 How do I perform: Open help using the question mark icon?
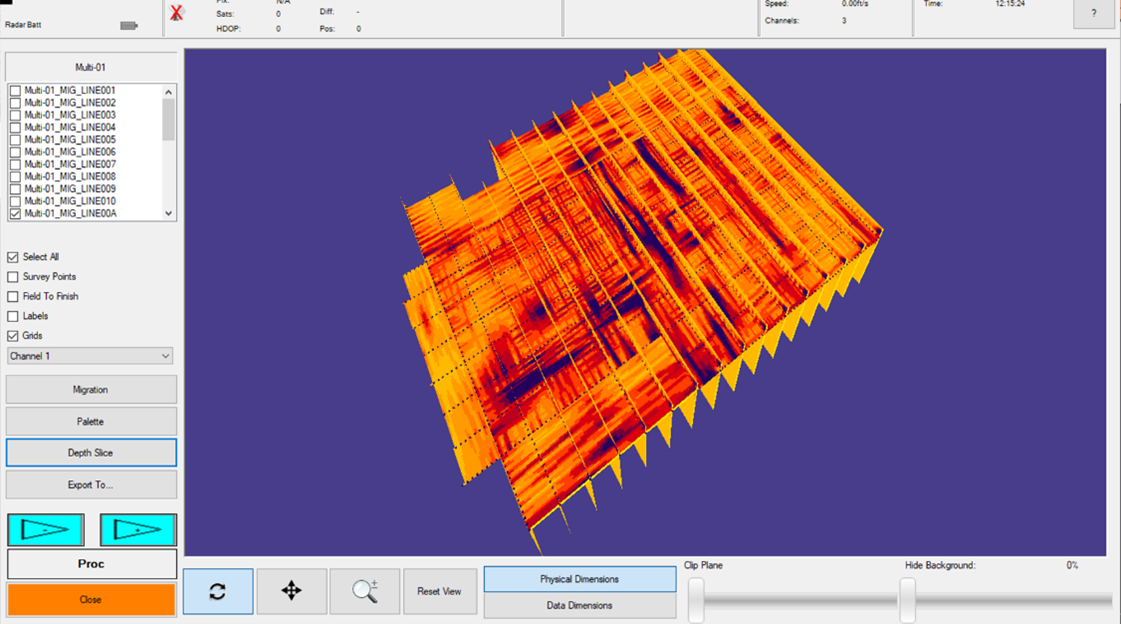coord(1093,14)
